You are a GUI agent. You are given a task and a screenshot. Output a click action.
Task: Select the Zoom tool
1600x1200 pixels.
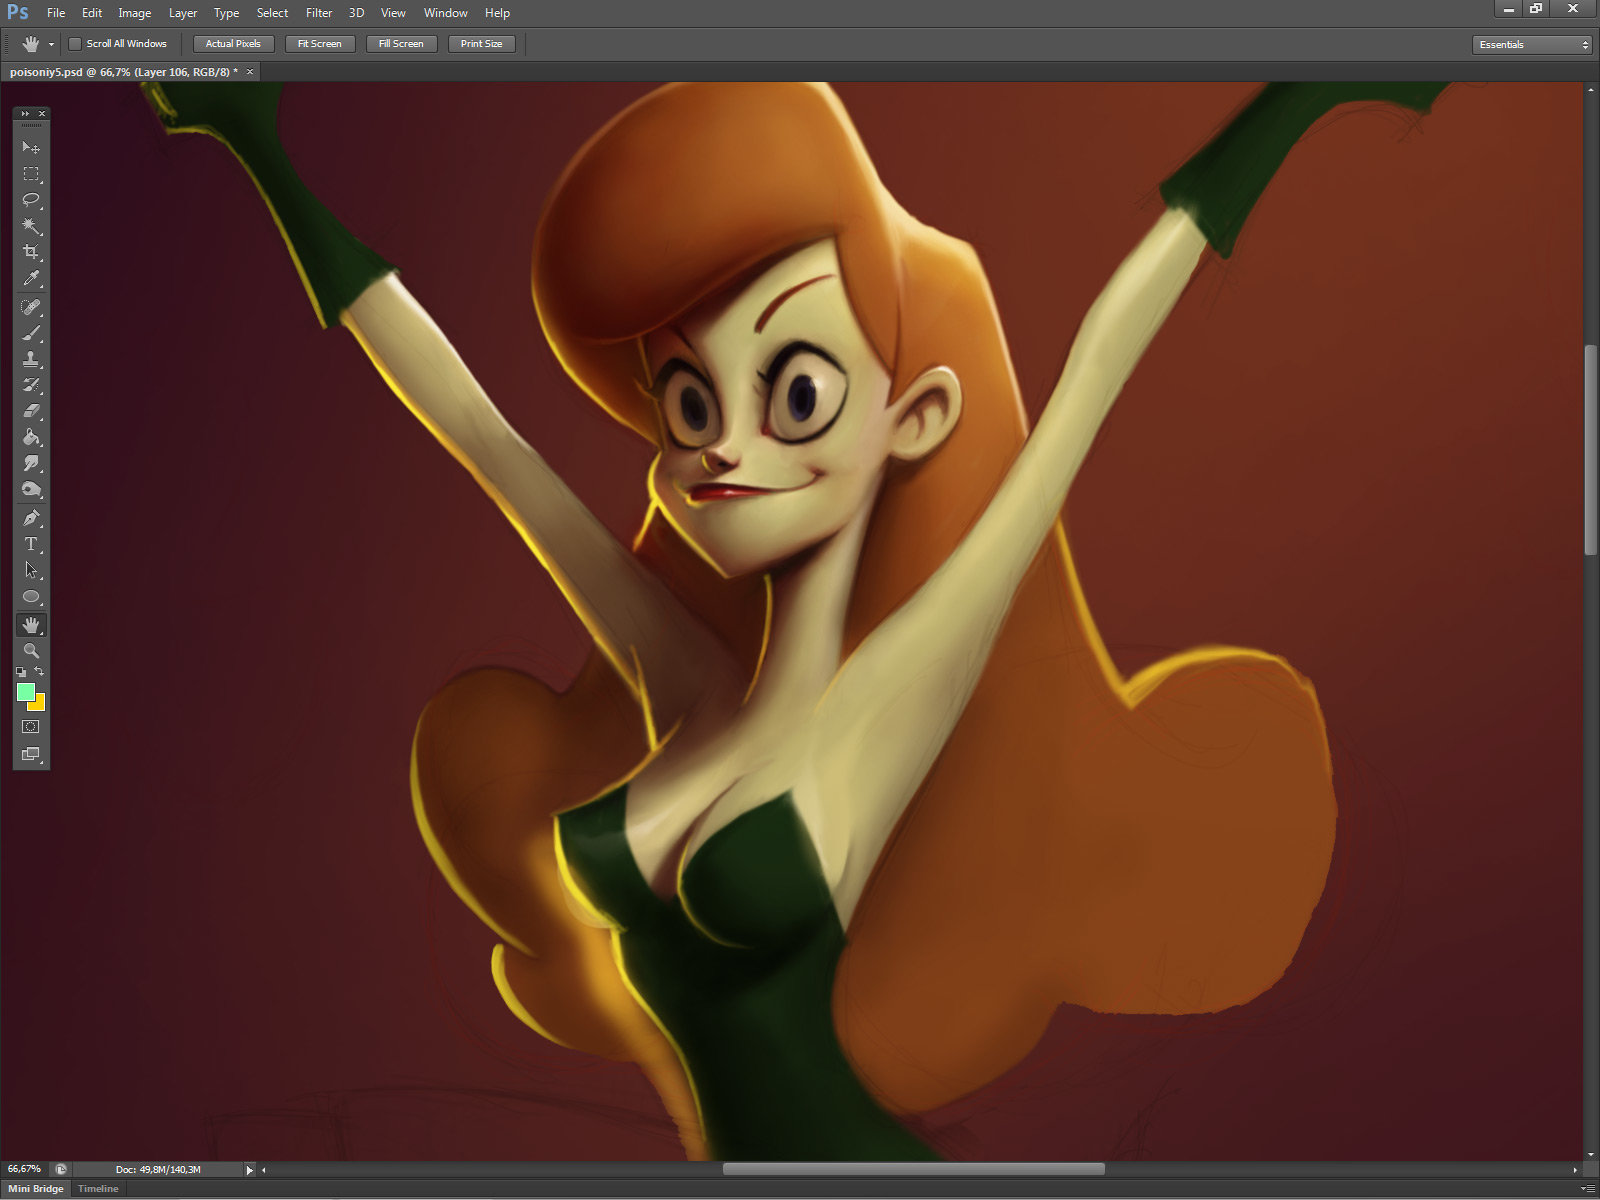tap(31, 651)
